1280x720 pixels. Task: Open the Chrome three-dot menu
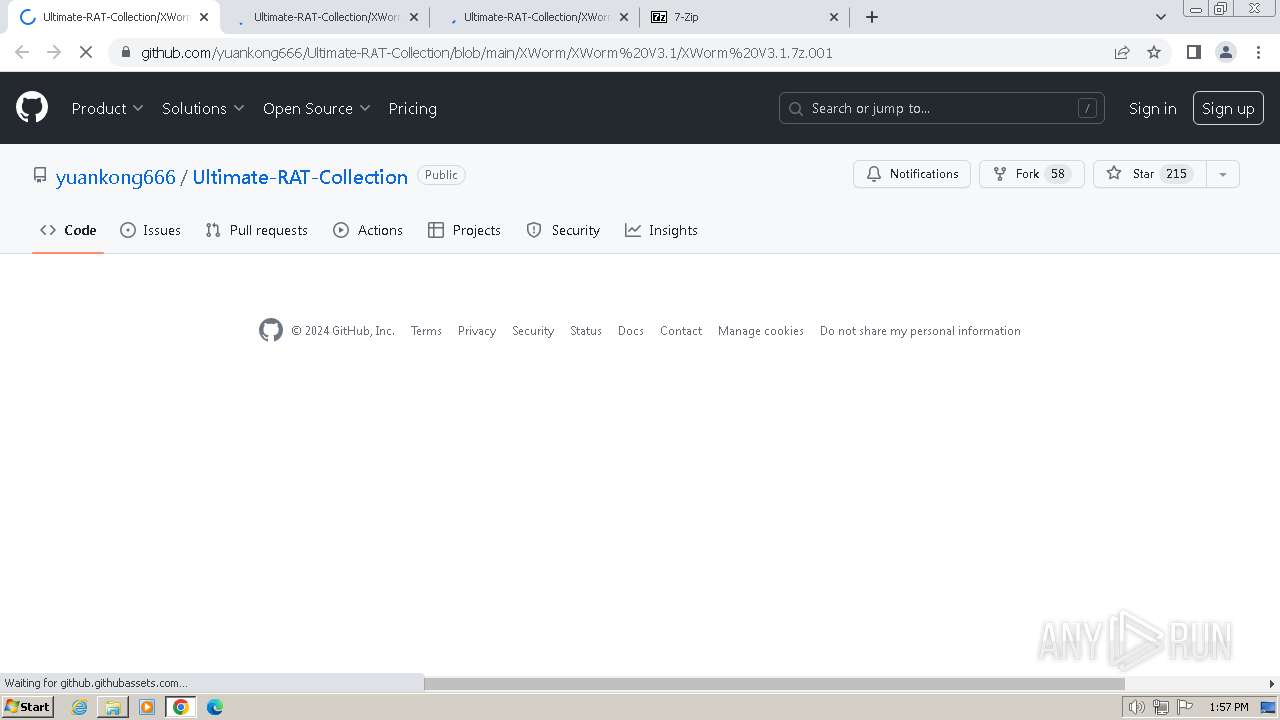point(1257,52)
